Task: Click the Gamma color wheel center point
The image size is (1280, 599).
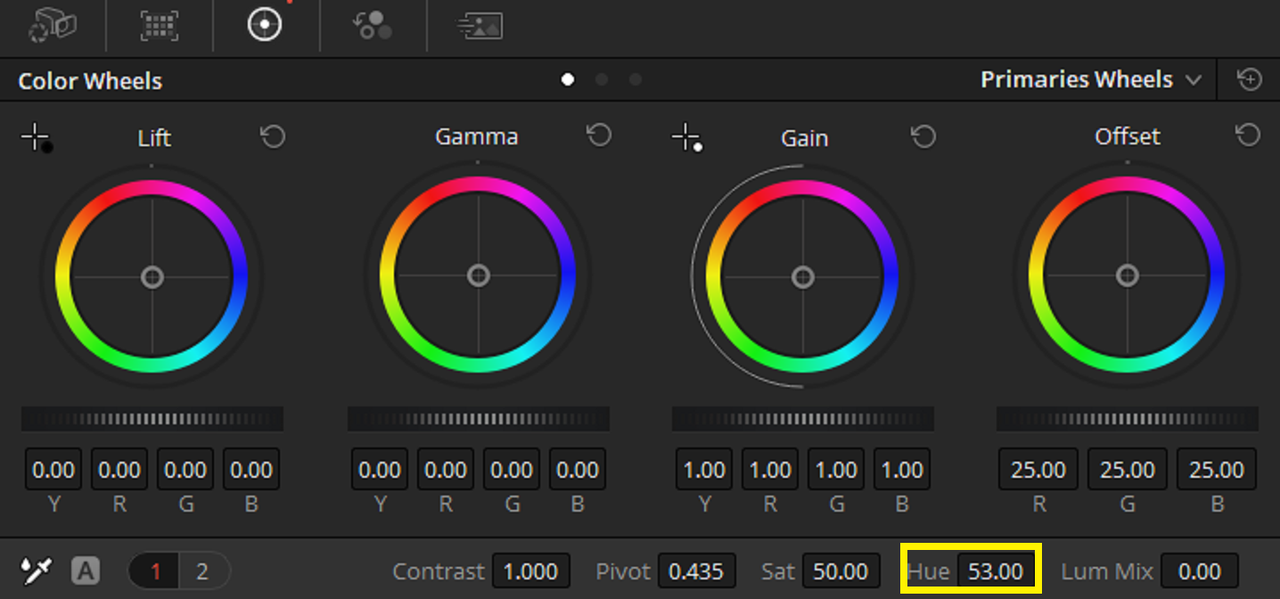Action: [x=478, y=275]
